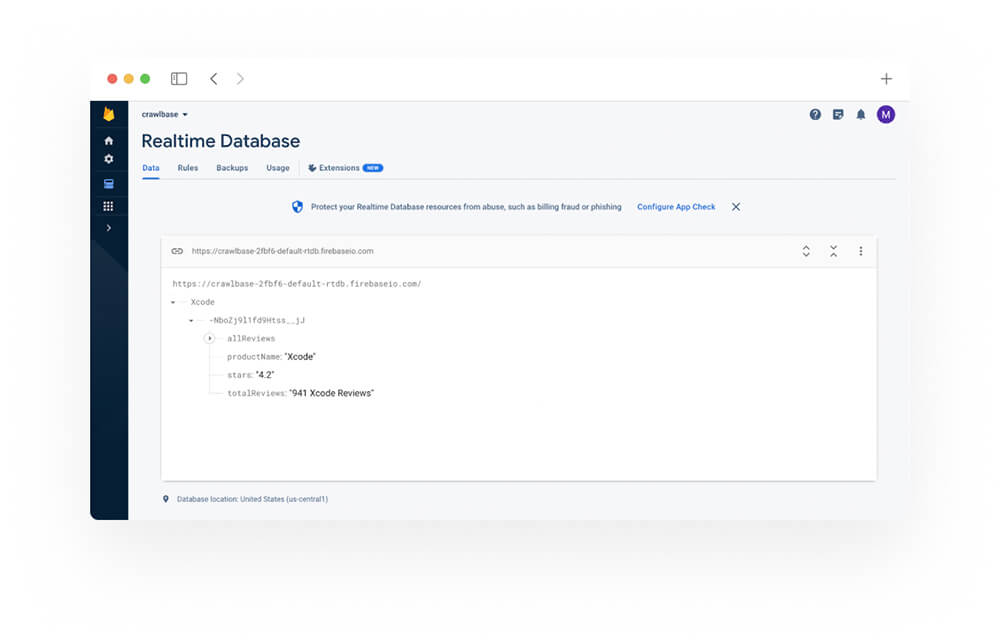Click the Configure App Check link

tap(676, 206)
